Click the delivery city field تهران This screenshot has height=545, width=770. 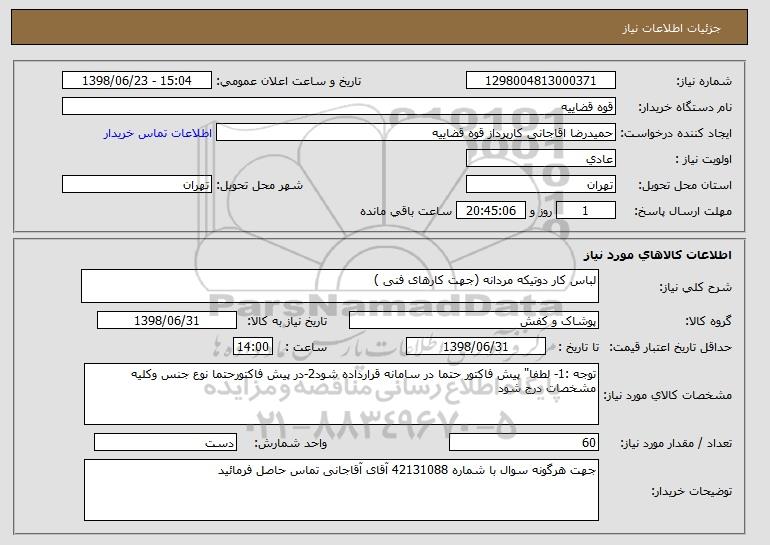pyautogui.click(x=137, y=185)
